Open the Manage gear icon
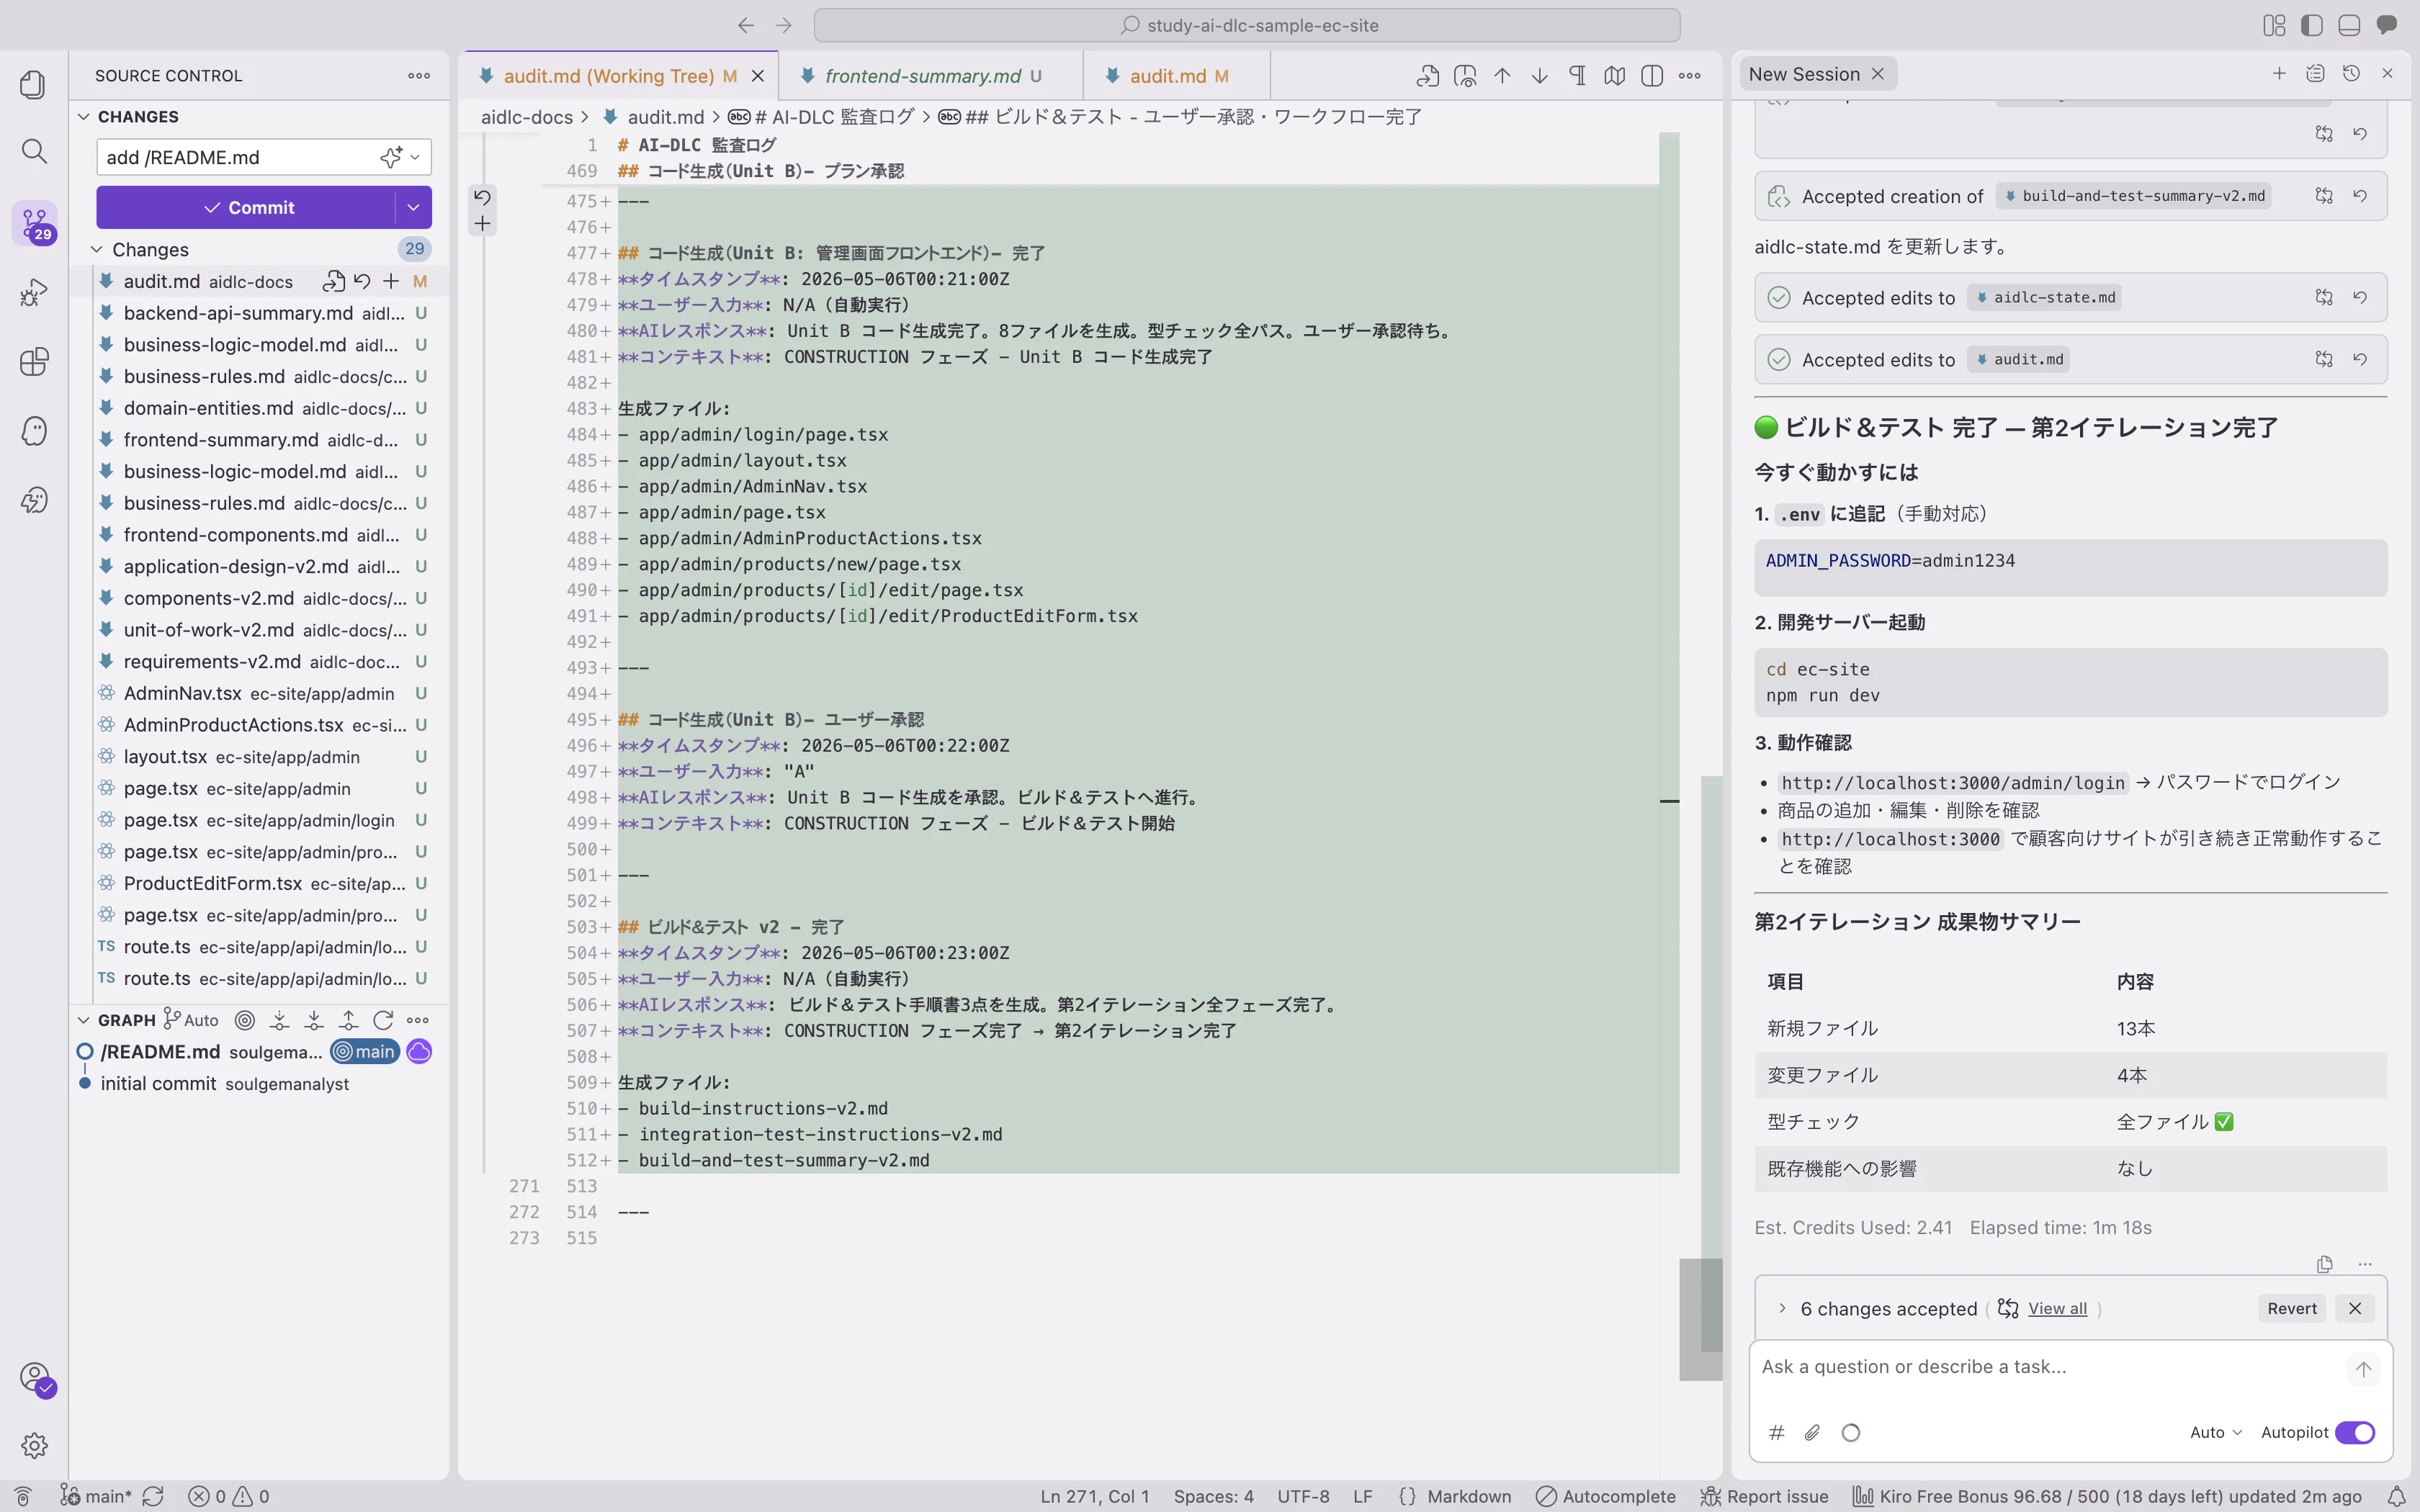 [33, 1445]
